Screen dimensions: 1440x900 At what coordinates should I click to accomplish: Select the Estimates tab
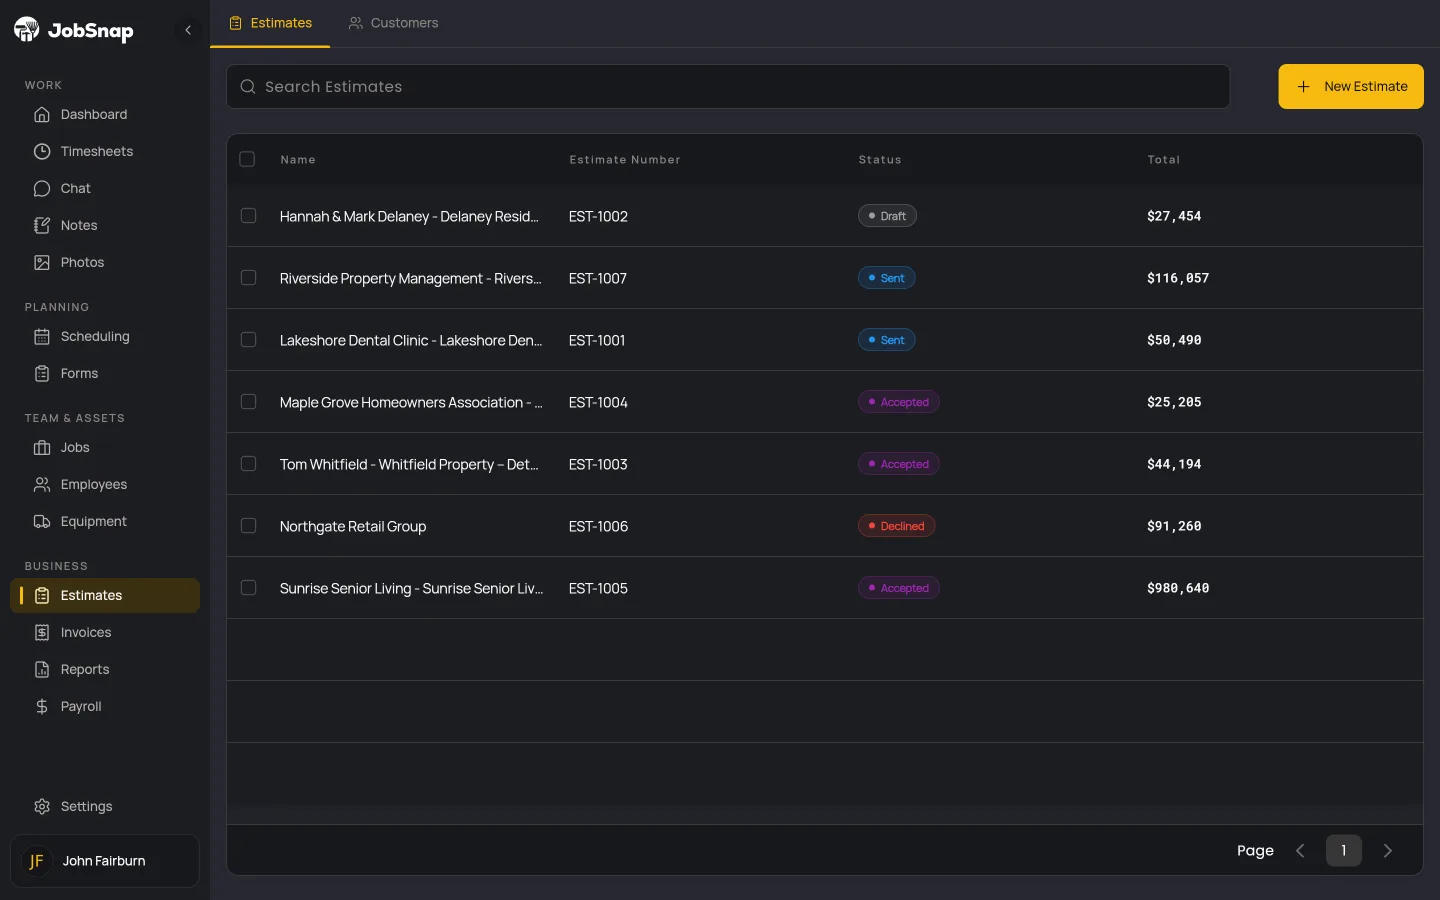270,23
